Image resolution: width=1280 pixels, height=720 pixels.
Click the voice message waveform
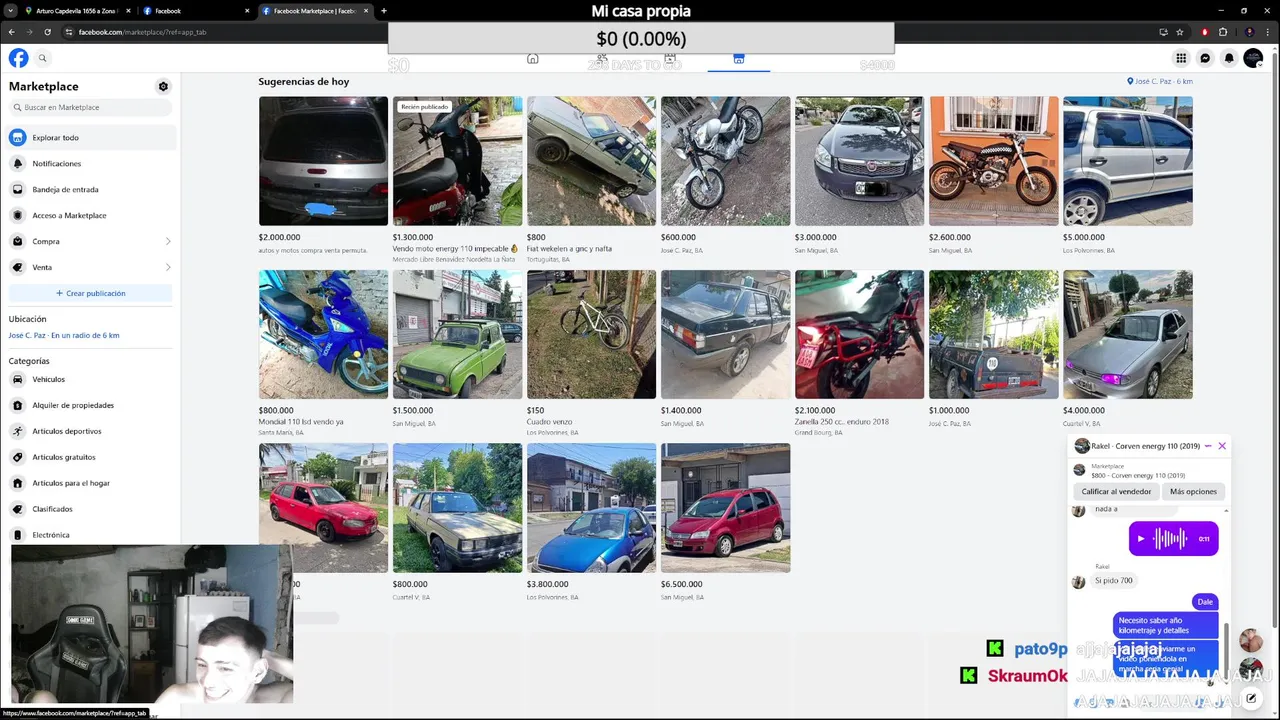coord(1170,538)
